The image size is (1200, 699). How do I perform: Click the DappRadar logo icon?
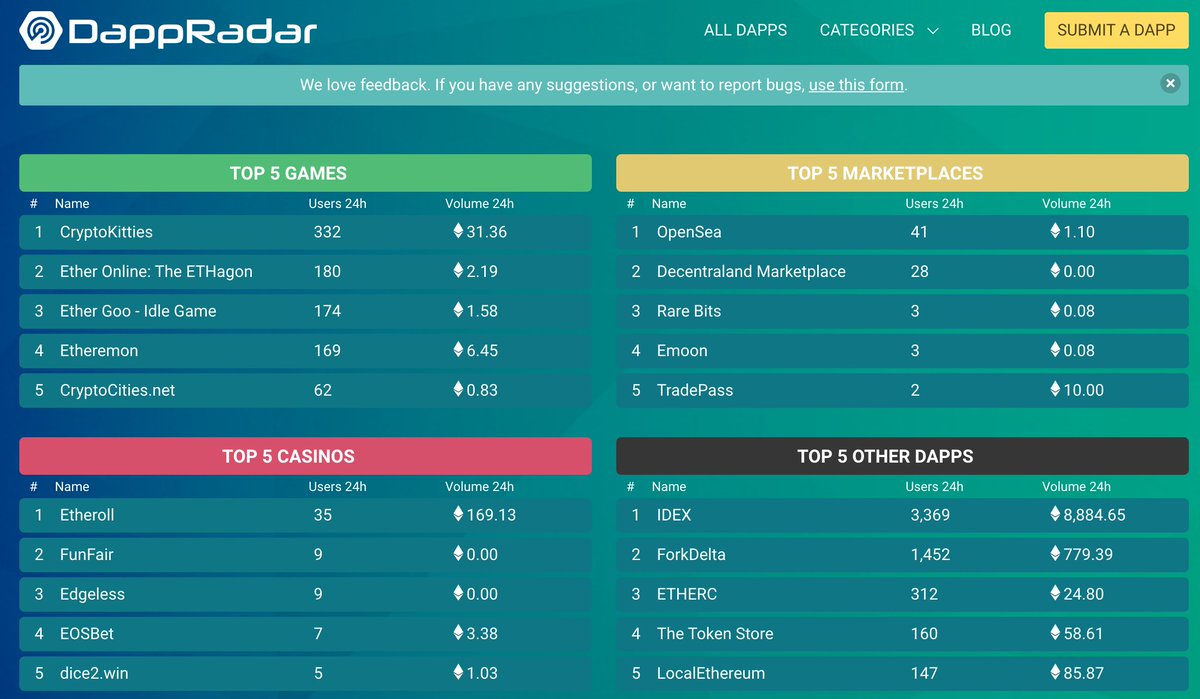point(40,31)
